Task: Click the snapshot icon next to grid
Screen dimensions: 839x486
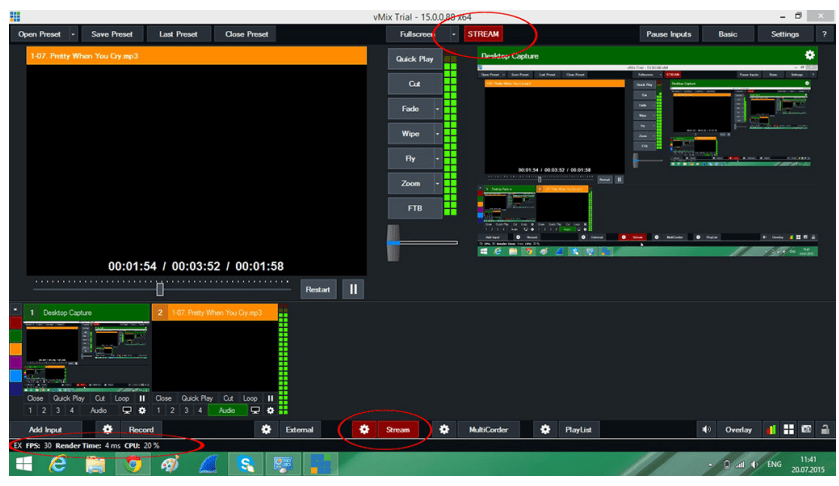Action: coord(806,429)
